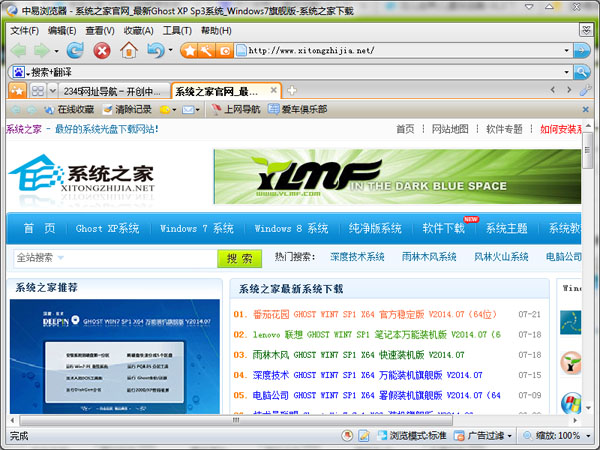This screenshot has height=450, width=600.
Task: Click the 深度技术系统 hot search link
Action: click(x=357, y=257)
